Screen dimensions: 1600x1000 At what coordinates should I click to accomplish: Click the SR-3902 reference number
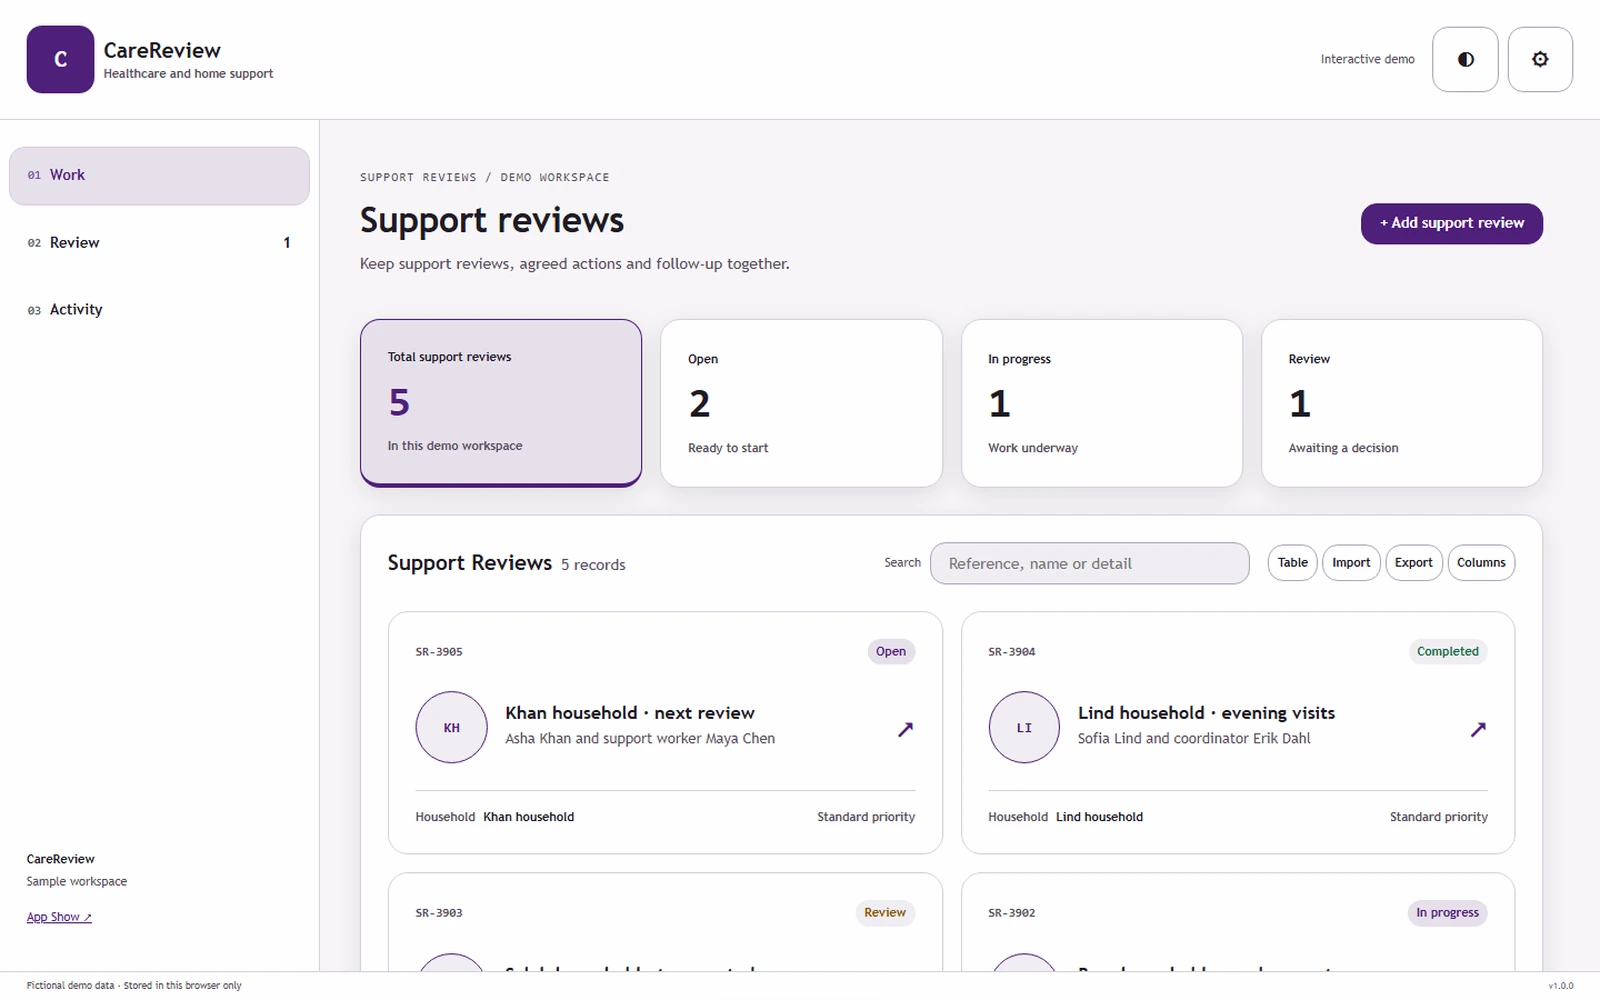coord(1012,913)
